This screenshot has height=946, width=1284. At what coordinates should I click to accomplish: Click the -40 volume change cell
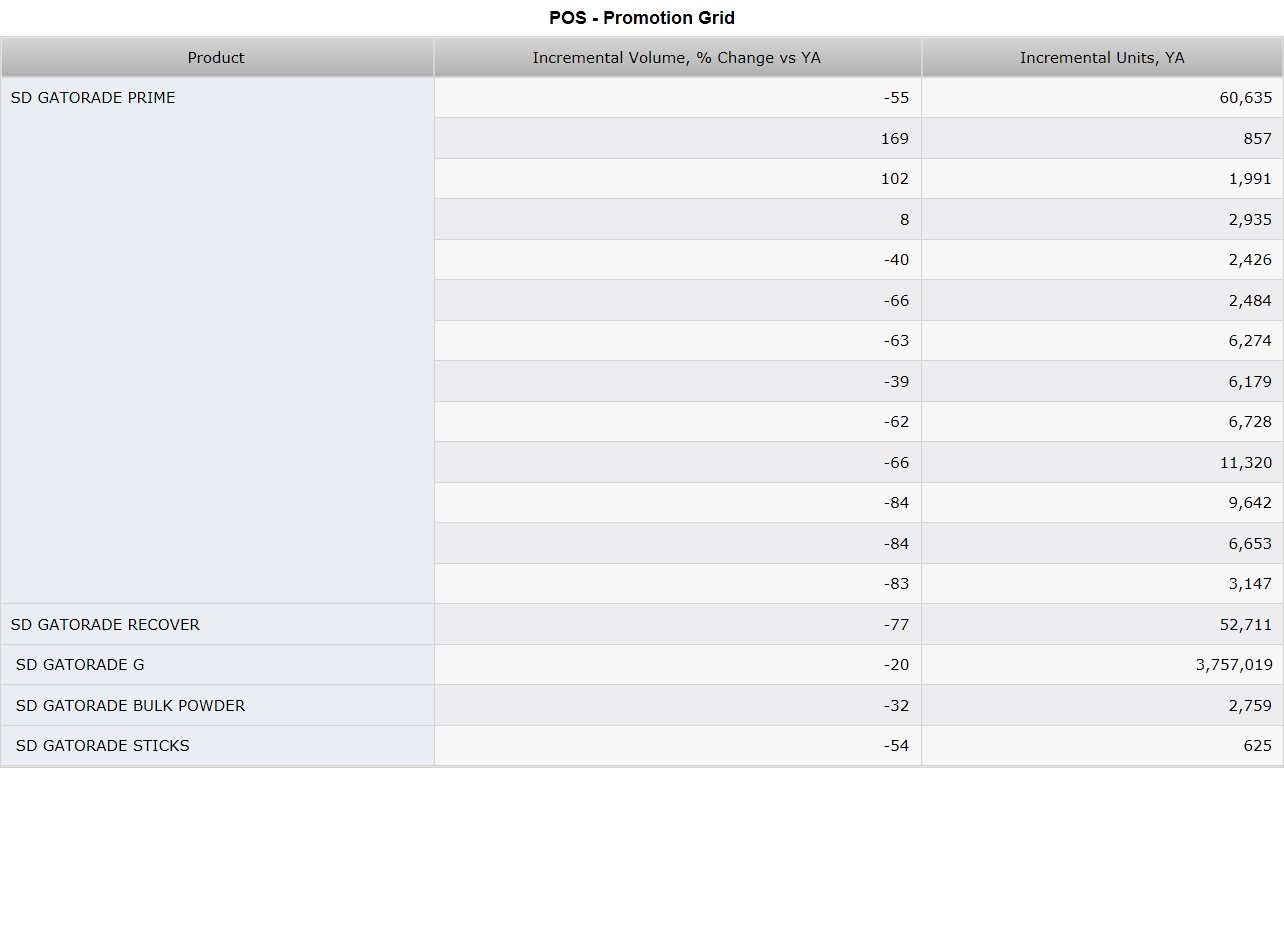tap(677, 260)
